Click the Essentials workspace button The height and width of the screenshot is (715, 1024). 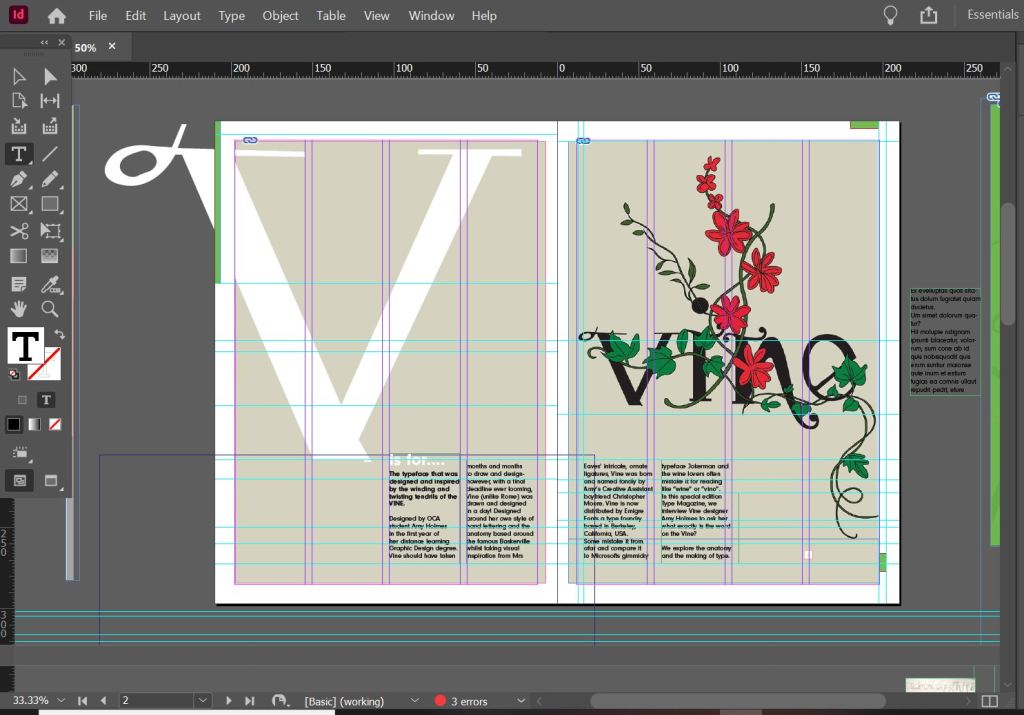[991, 15]
